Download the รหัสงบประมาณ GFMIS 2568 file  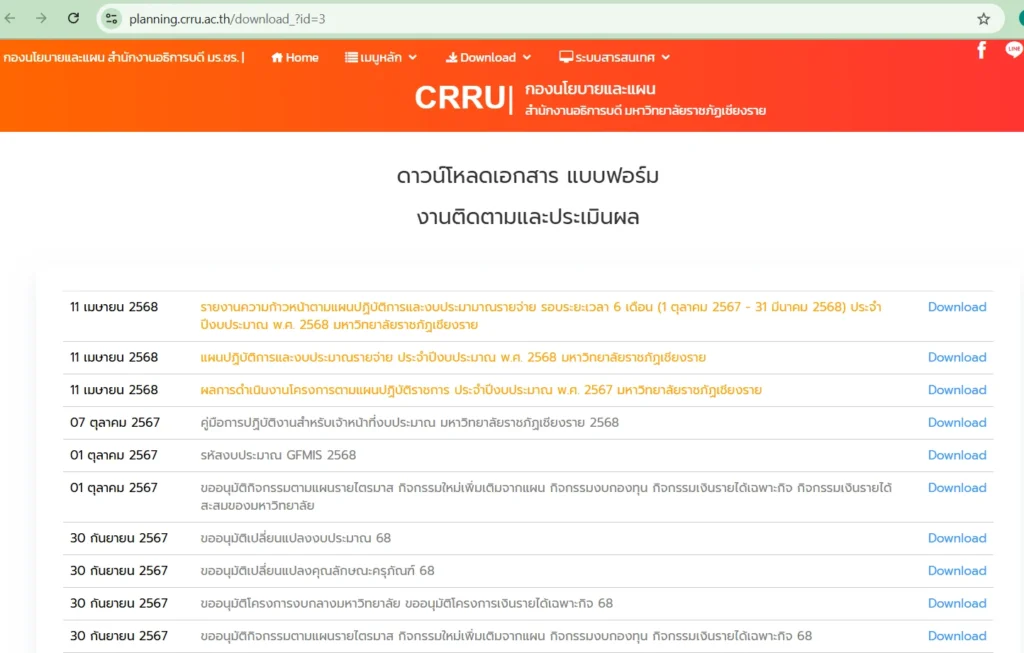[x=957, y=455]
